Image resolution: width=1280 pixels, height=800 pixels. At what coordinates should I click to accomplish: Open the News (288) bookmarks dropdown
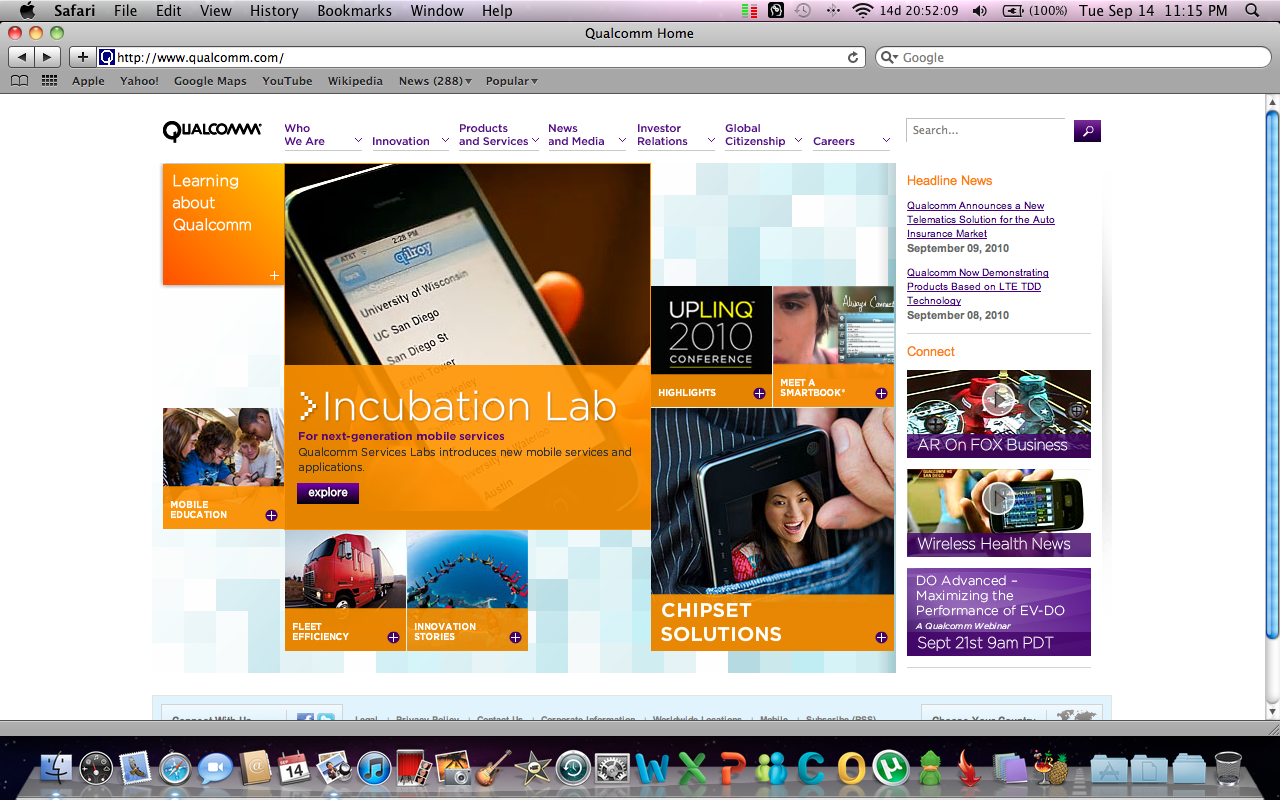point(435,81)
